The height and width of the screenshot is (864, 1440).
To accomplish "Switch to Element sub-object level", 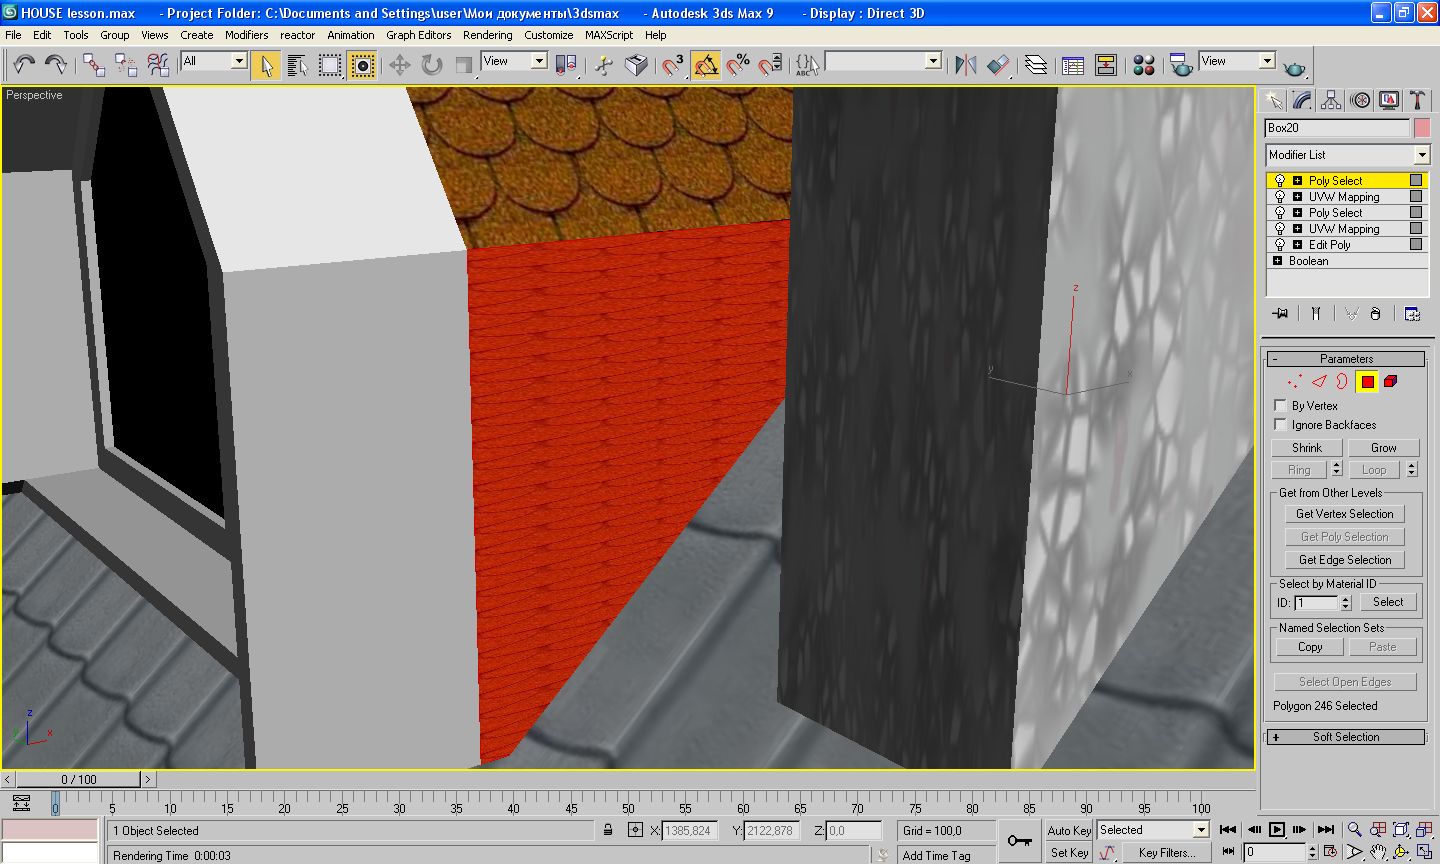I will point(1391,381).
